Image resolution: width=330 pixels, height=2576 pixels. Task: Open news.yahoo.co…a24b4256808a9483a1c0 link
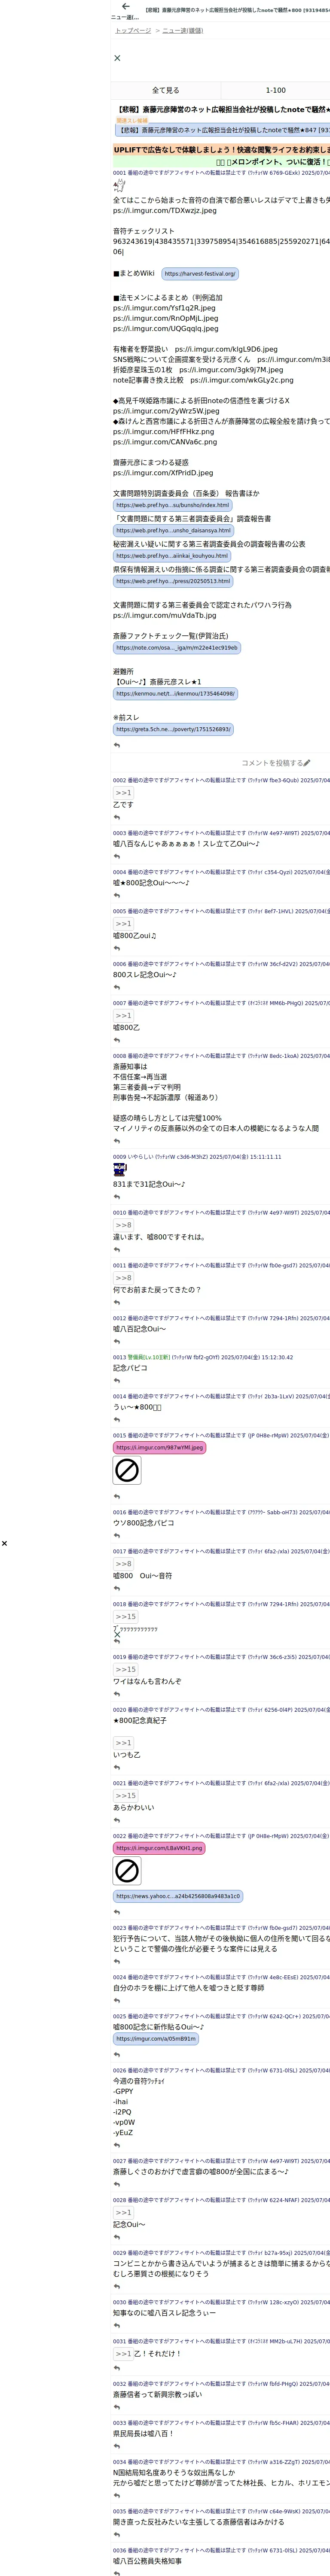coord(178,1897)
